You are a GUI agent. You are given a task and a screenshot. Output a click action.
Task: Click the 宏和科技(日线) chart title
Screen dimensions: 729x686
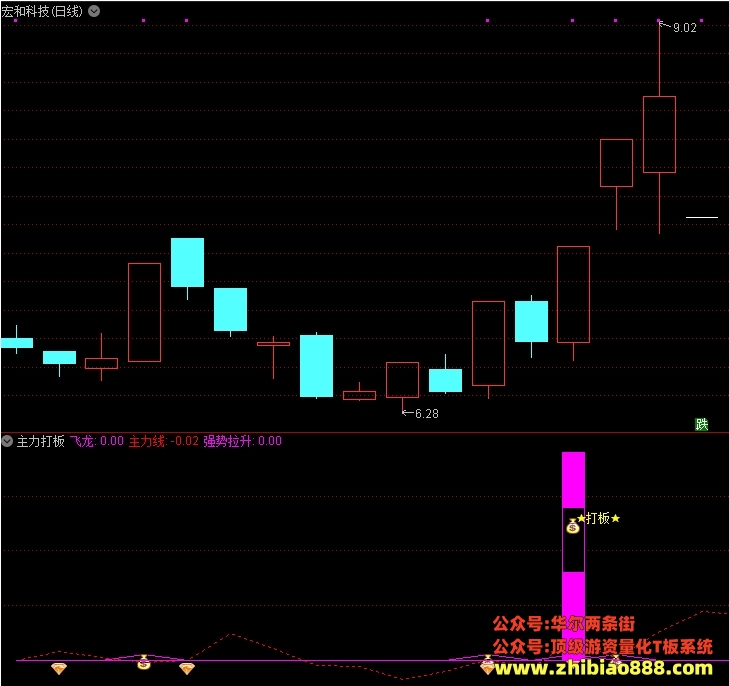(42, 11)
